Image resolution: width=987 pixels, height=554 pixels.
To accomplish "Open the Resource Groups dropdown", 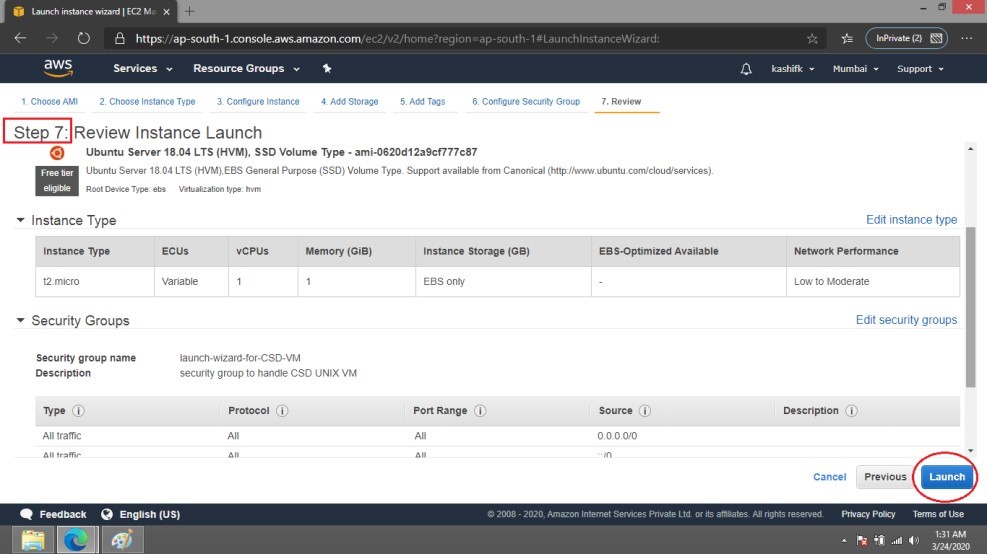I will pyautogui.click(x=246, y=68).
